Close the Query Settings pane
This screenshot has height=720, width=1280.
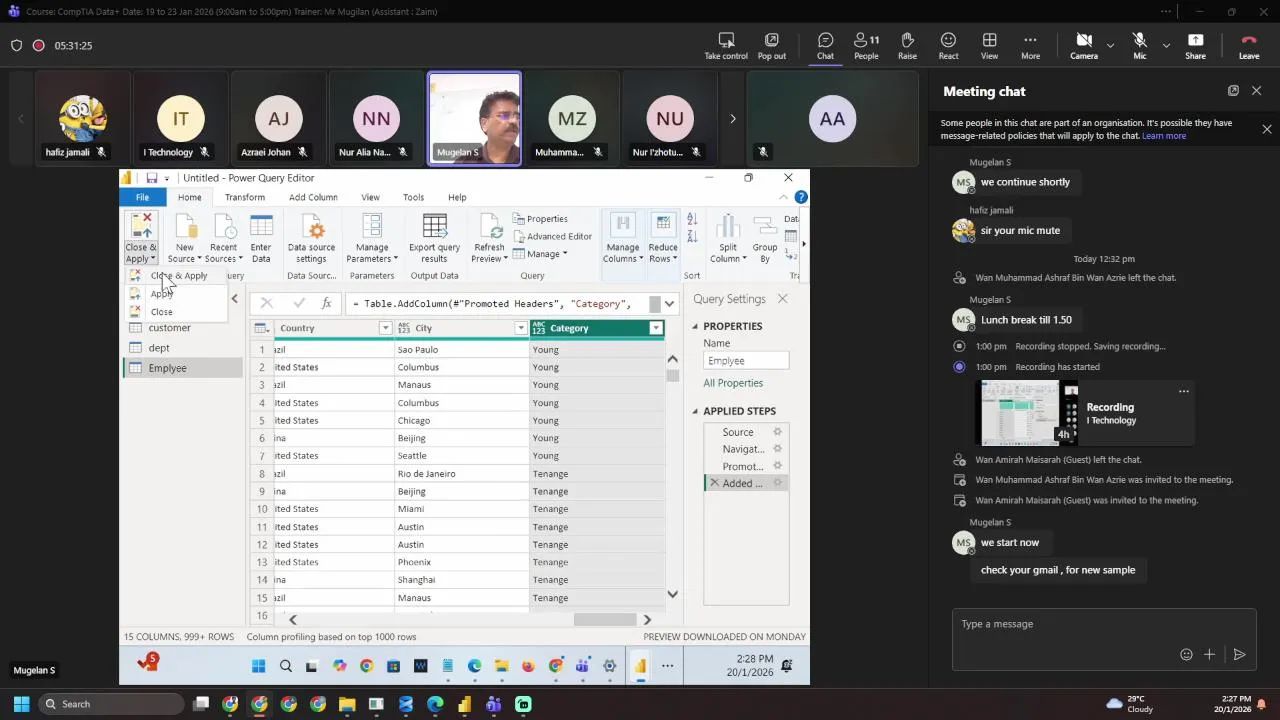point(783,299)
